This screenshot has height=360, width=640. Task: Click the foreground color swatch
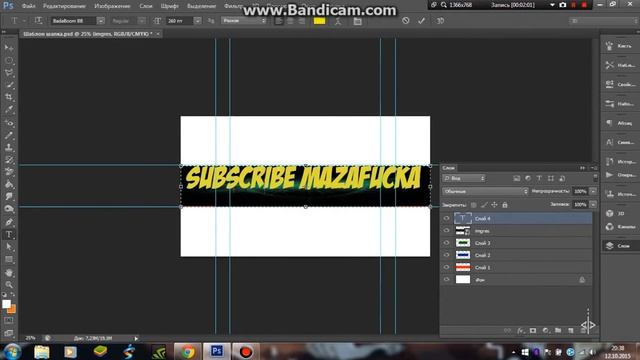(x=6, y=304)
